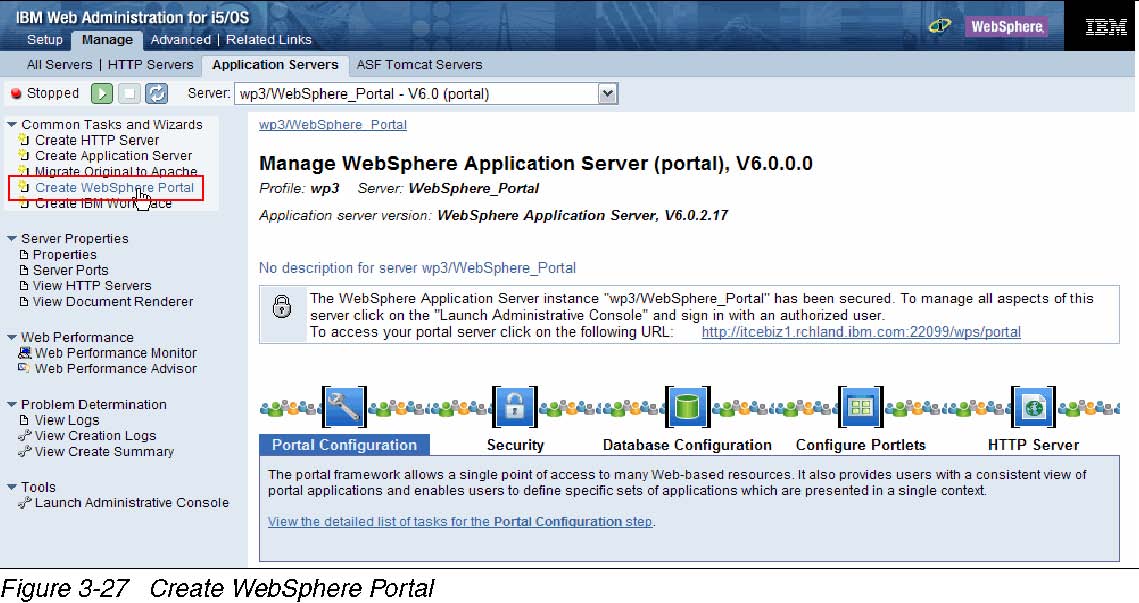Click the View Creation Logs wrench icon

click(x=25, y=436)
